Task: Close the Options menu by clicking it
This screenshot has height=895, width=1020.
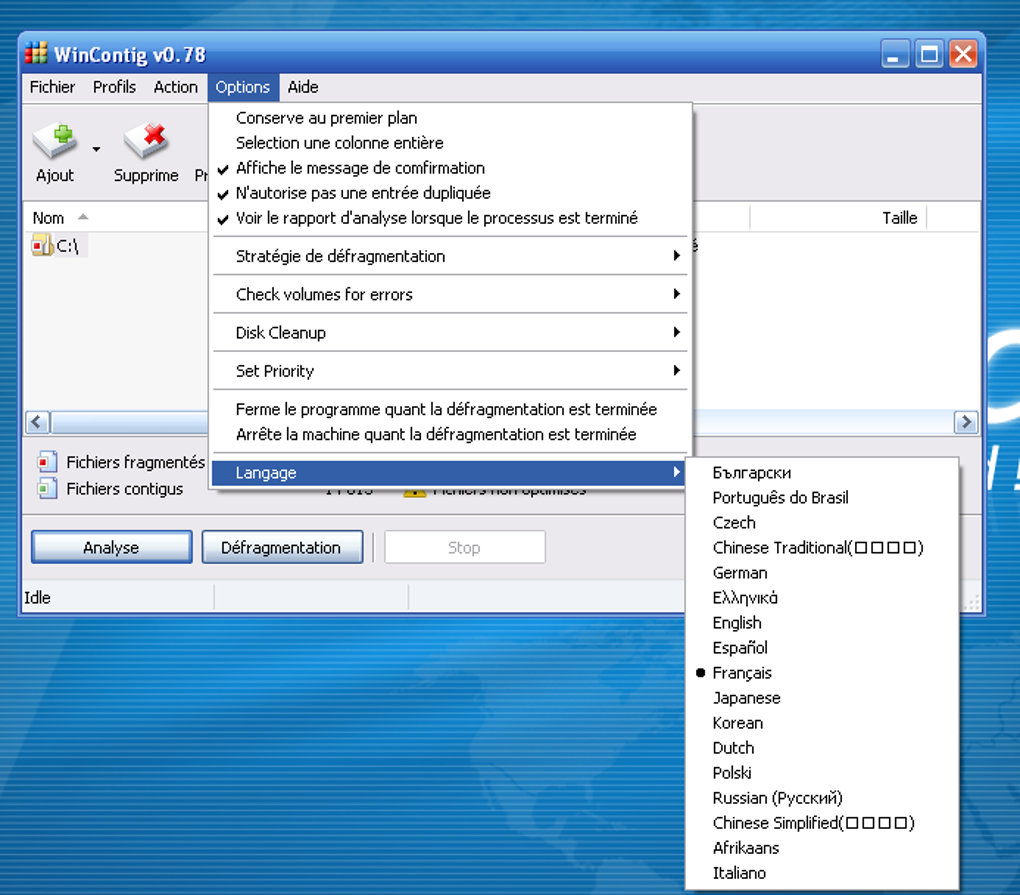Action: point(243,87)
